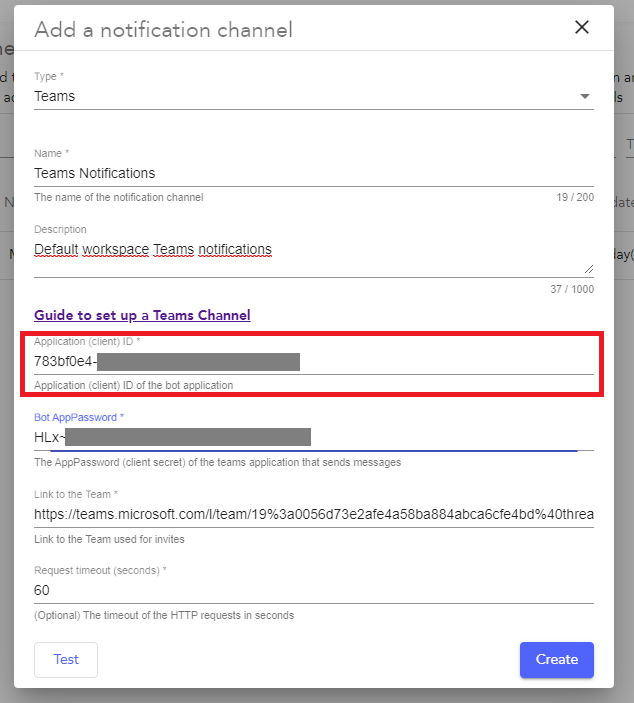This screenshot has width=634, height=703.
Task: Click helper text The name of the notification channel
Action: 119,197
